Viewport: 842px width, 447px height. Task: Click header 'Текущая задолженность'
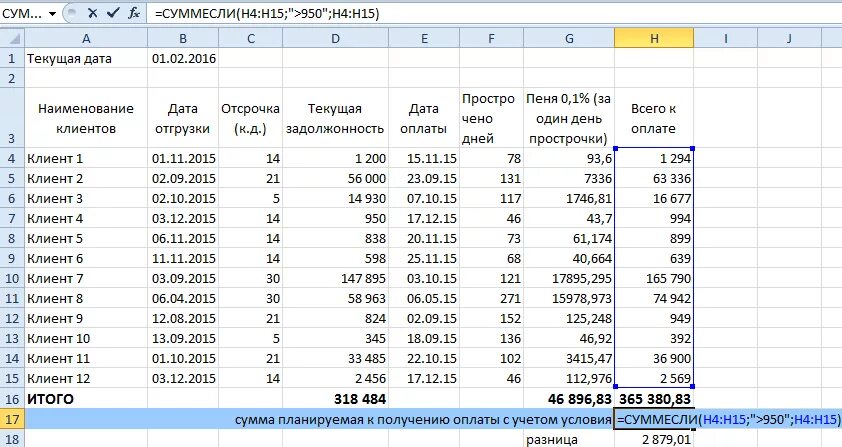tap(336, 118)
